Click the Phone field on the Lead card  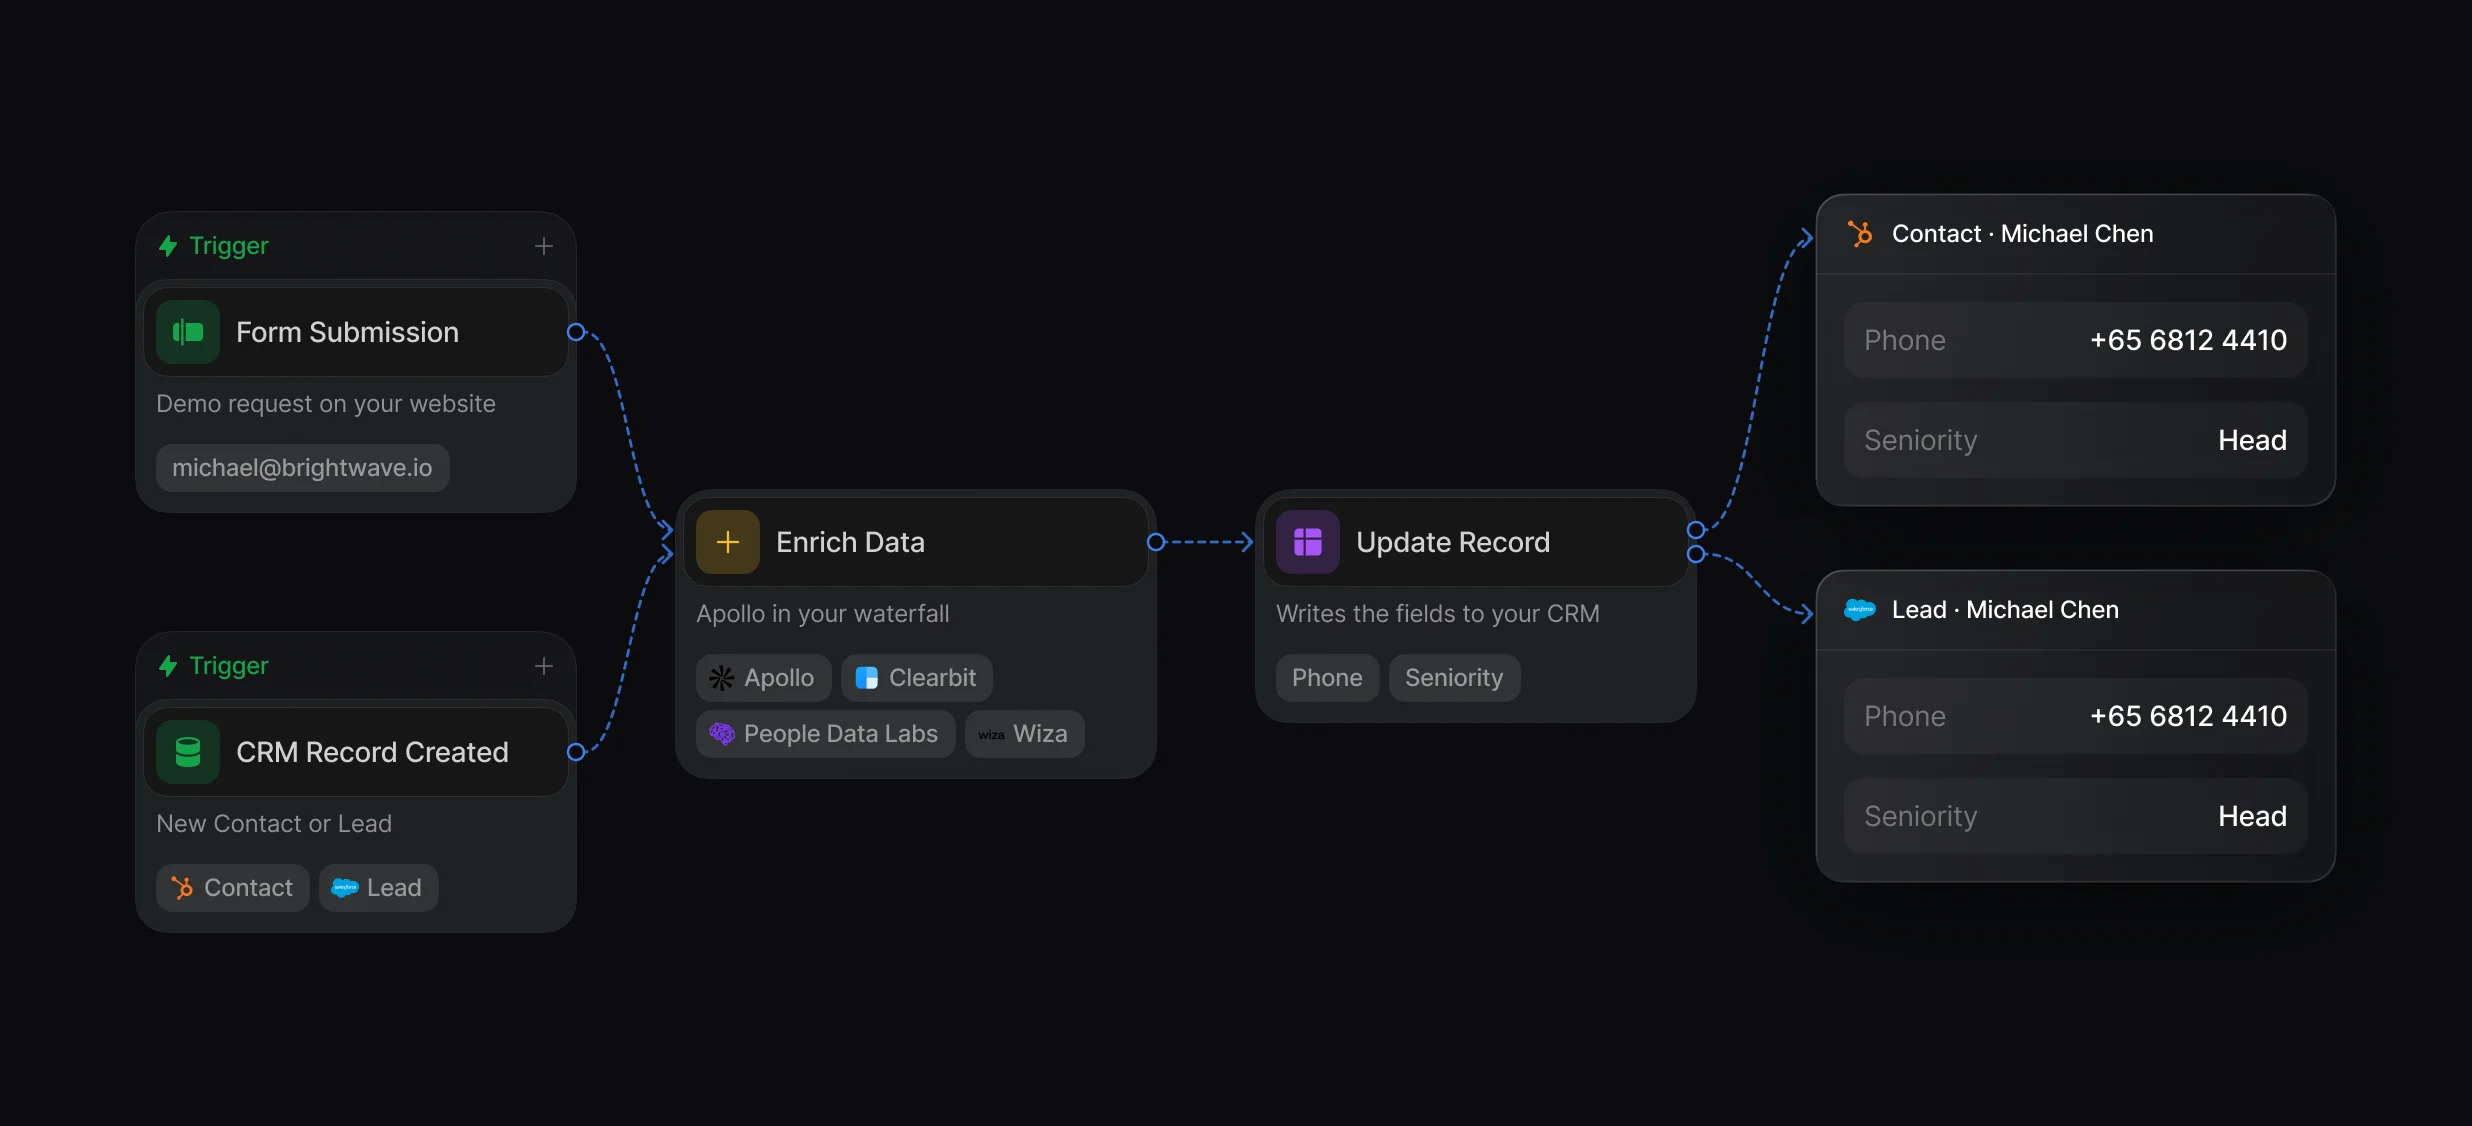pos(2076,716)
